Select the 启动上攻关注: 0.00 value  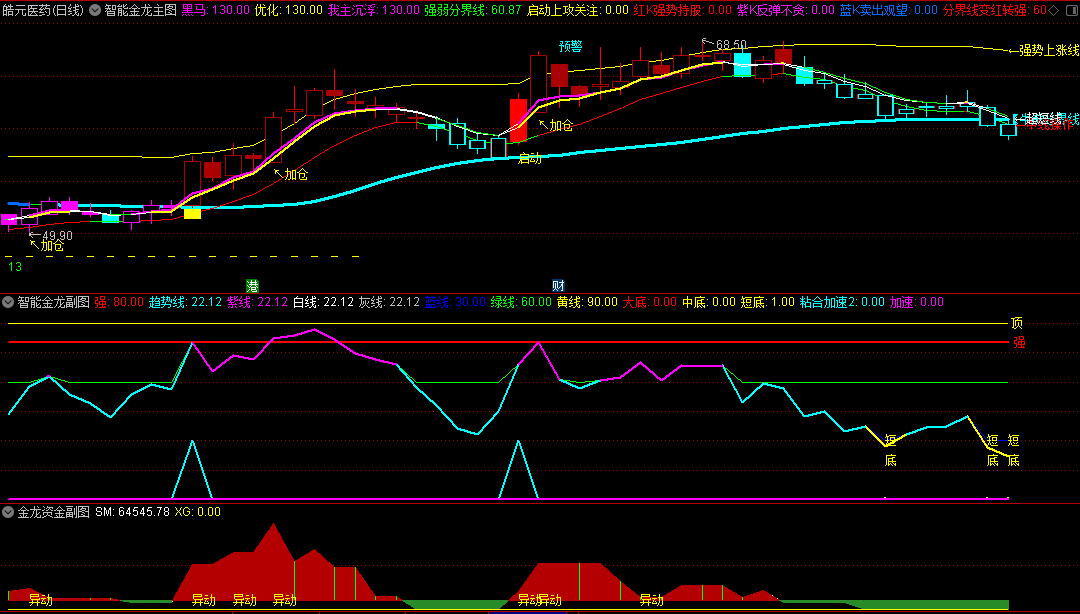577,10
